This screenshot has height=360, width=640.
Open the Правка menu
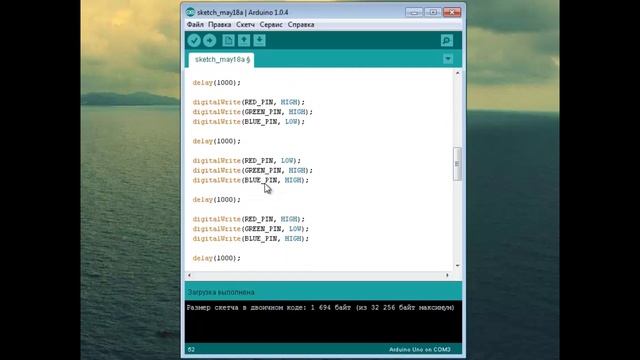(220, 24)
